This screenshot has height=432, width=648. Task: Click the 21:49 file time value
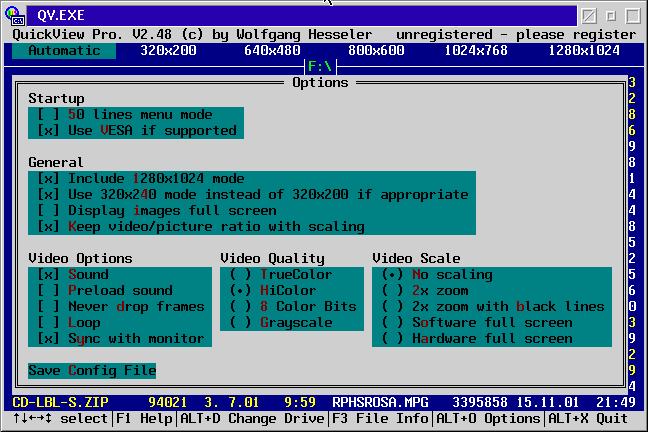[x=616, y=402]
